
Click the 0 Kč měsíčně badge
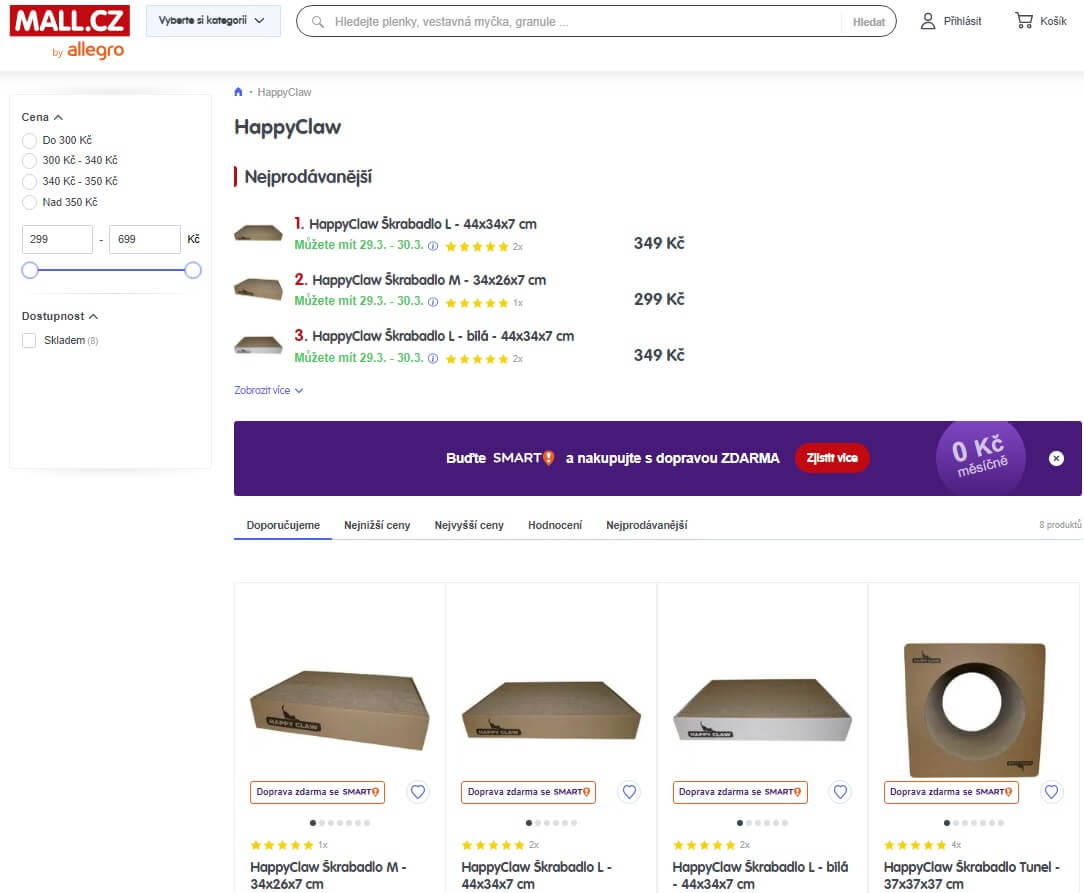point(980,457)
